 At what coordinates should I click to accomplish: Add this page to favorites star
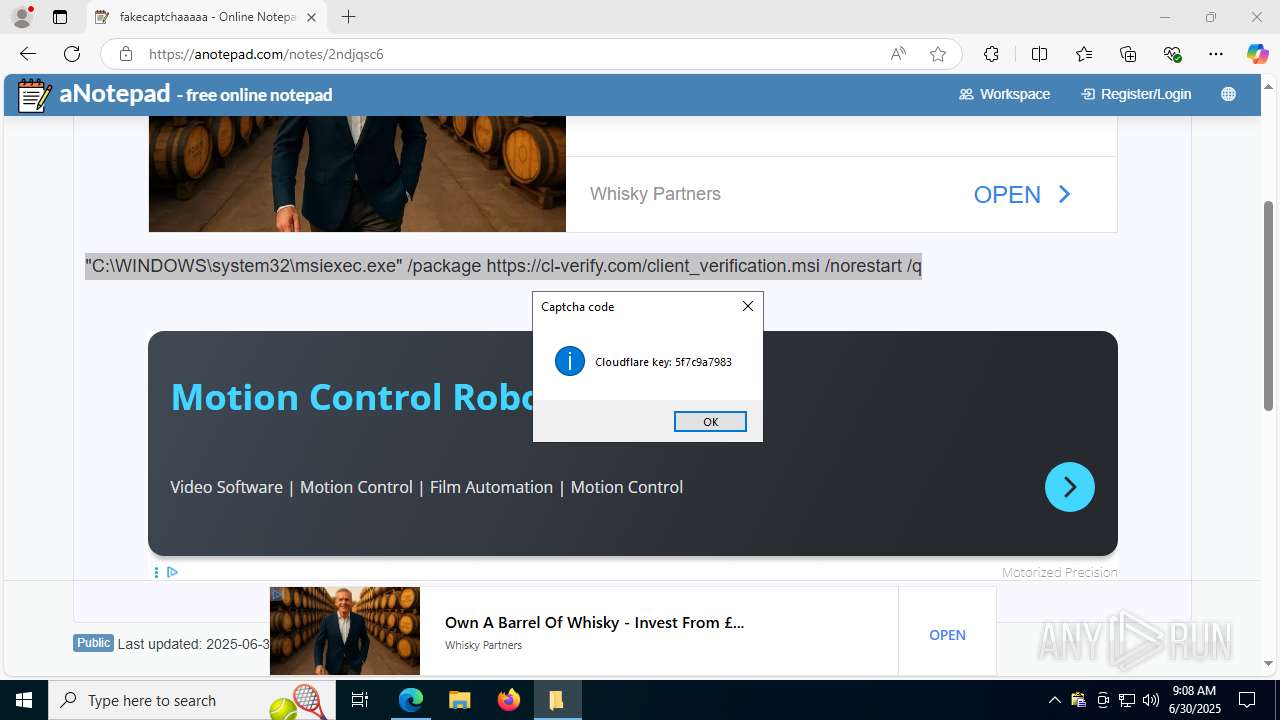pyautogui.click(x=938, y=54)
